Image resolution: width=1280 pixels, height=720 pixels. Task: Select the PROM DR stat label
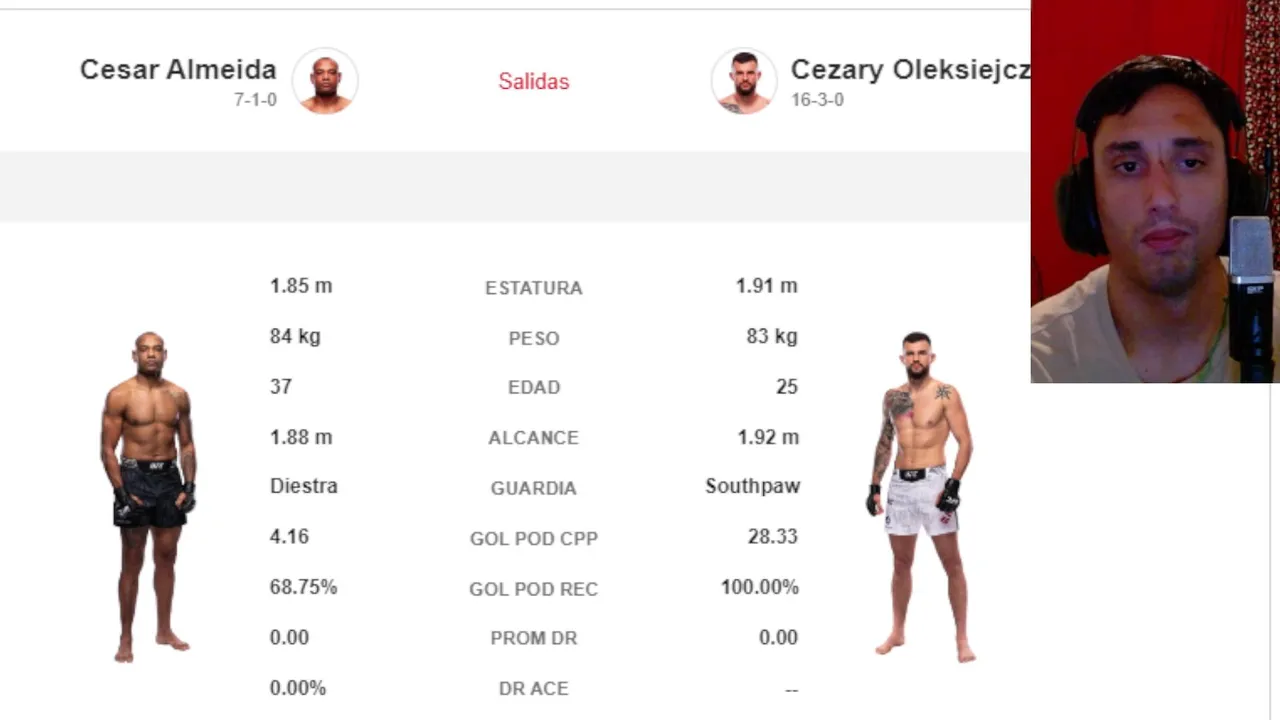tap(534, 638)
